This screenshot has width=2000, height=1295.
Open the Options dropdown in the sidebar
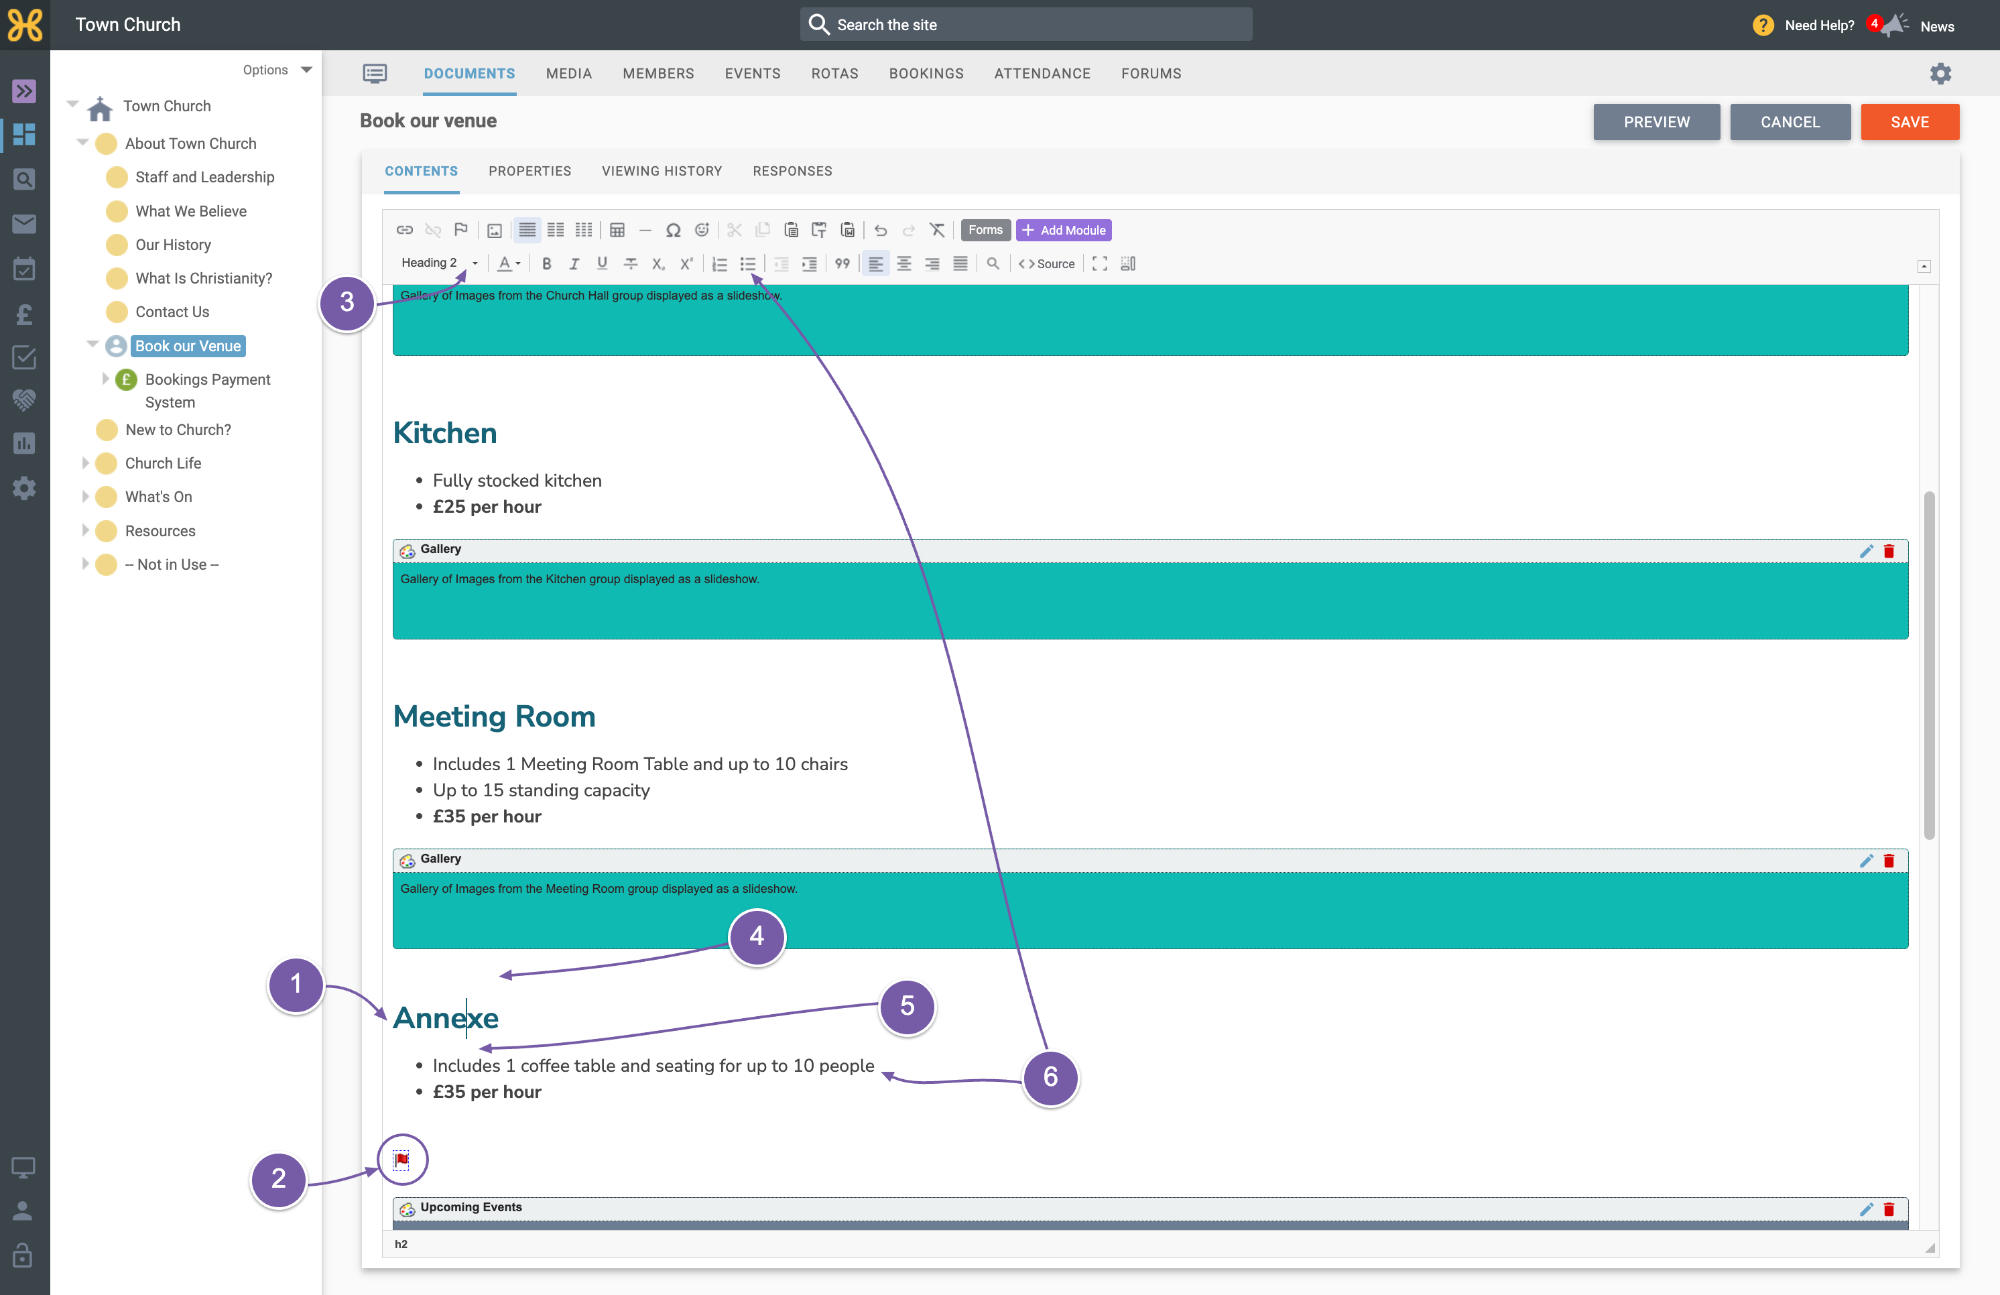277,70
